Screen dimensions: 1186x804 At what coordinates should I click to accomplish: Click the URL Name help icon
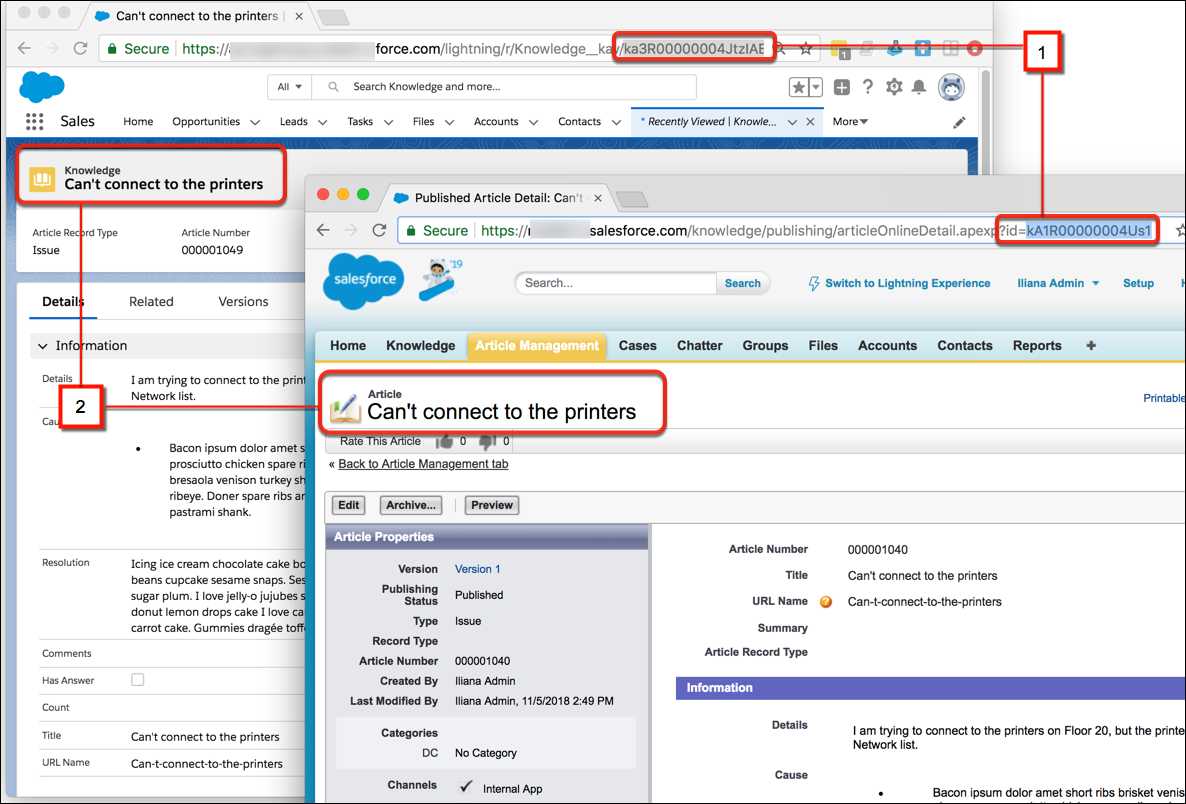click(826, 602)
